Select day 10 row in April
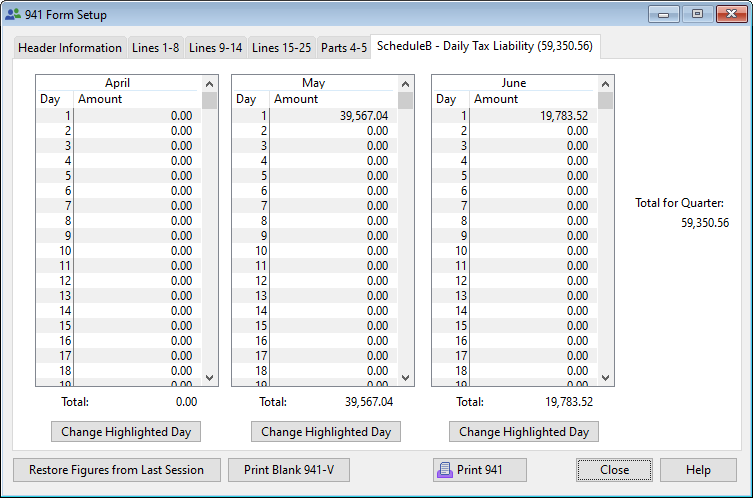This screenshot has width=753, height=498. click(120, 251)
